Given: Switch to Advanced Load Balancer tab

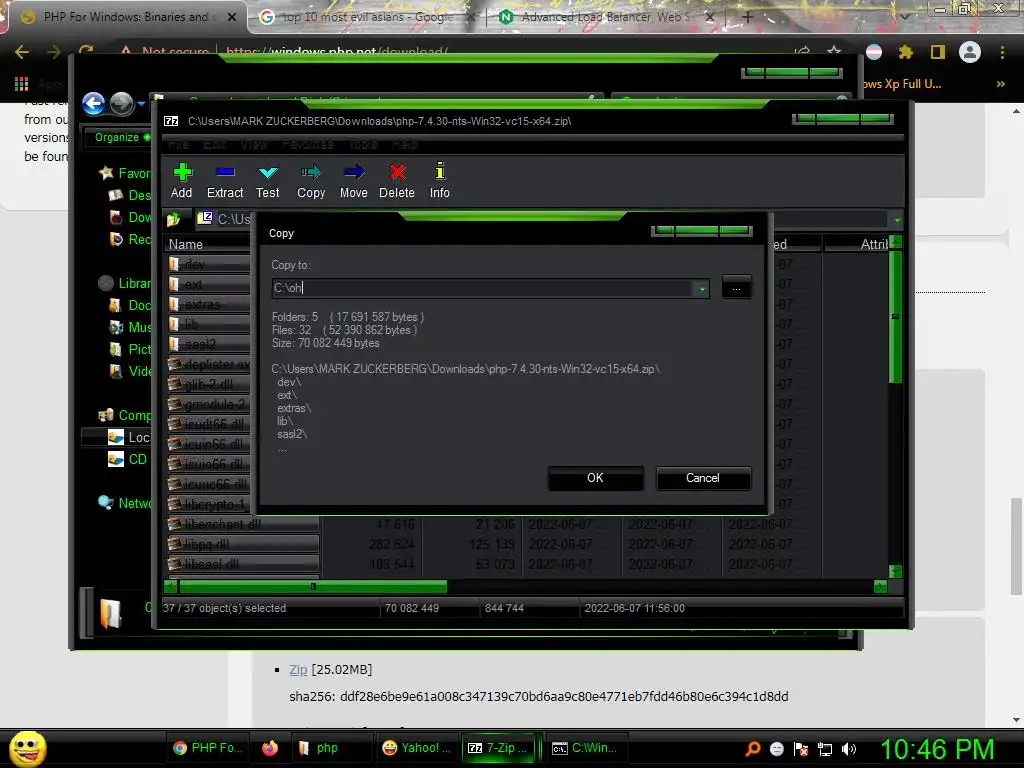Looking at the screenshot, I should (607, 17).
